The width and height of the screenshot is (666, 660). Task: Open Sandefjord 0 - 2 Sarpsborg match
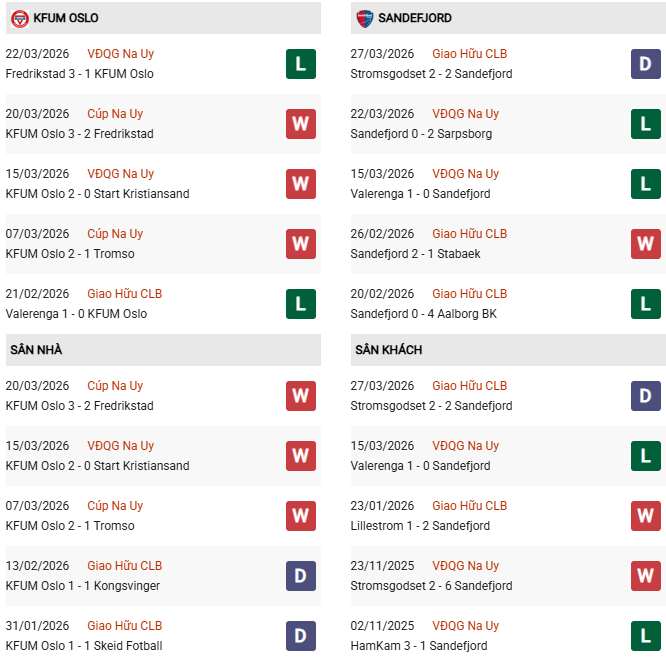(421, 134)
